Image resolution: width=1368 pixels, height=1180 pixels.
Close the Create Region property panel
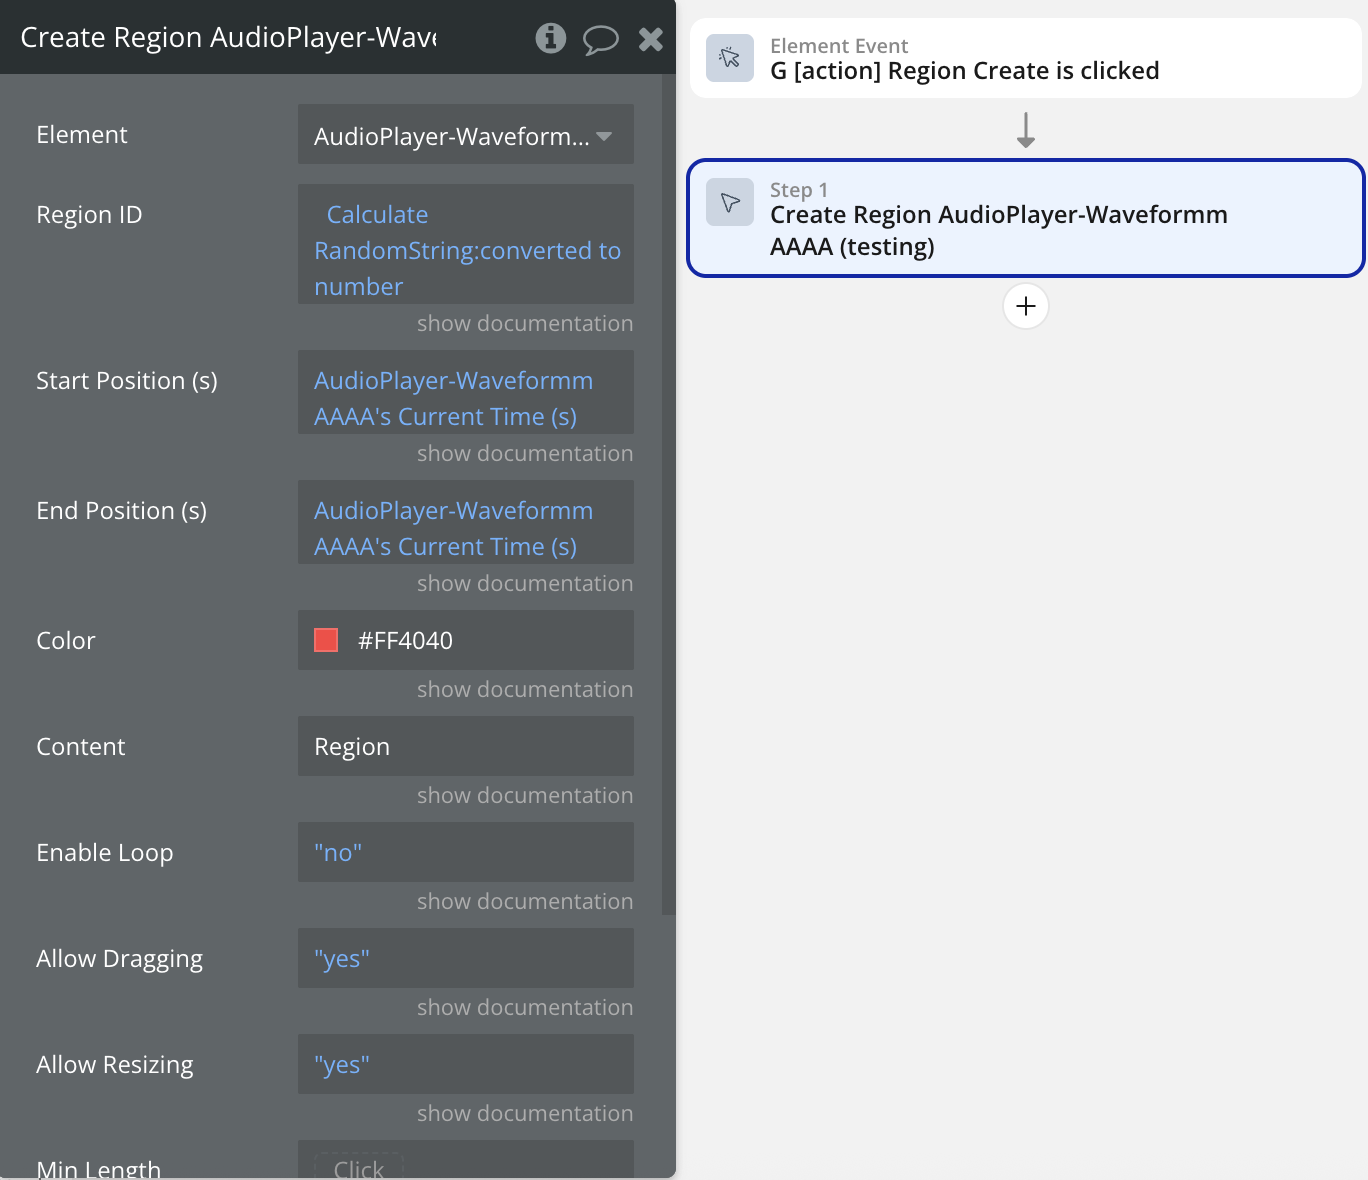[651, 39]
